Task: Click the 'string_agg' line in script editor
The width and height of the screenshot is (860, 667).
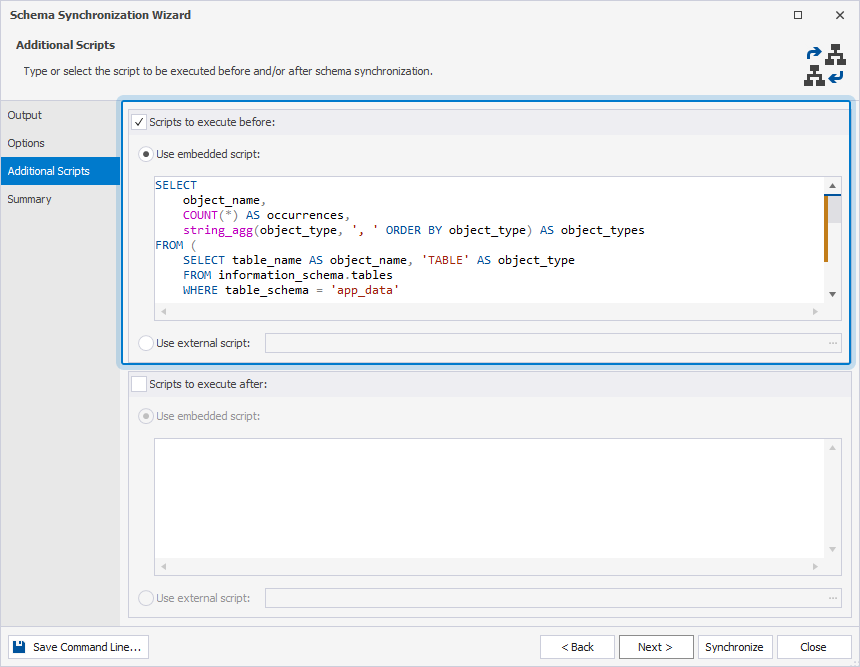Action: pyautogui.click(x=414, y=230)
